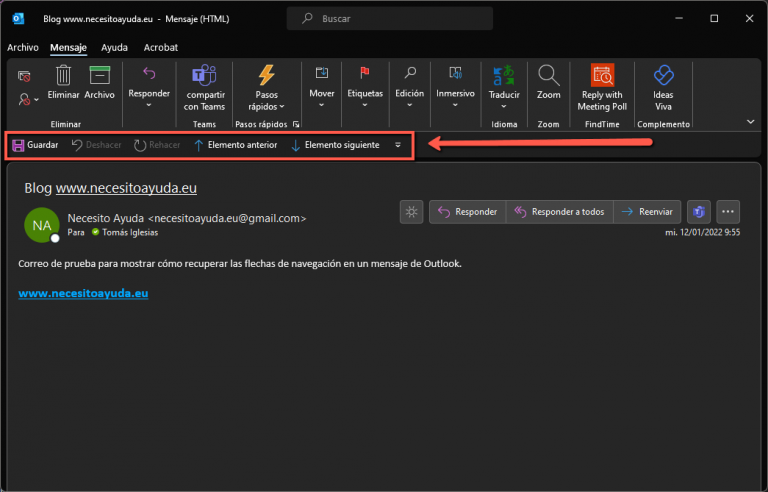Open the Responder ribbon dropdown arrow
This screenshot has height=492, width=768.
(149, 105)
